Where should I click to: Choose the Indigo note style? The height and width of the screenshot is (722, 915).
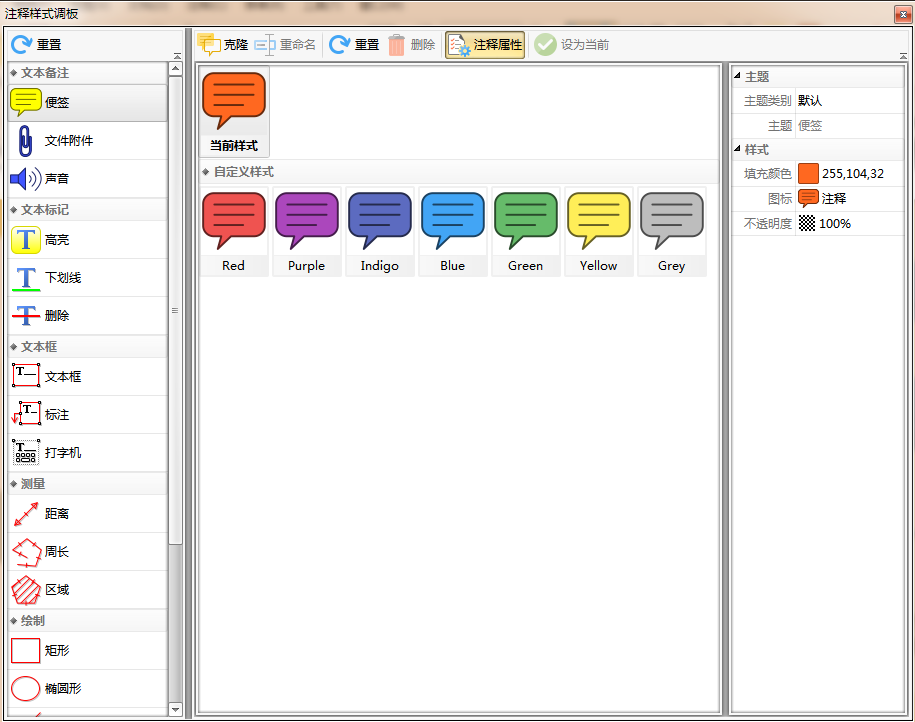[380, 232]
